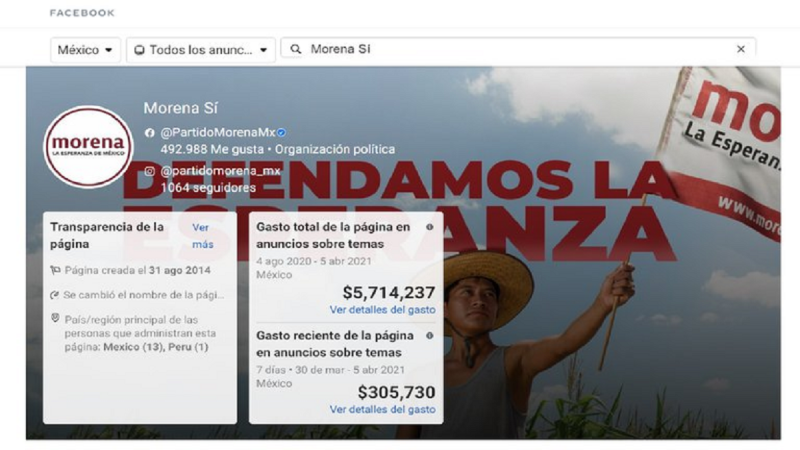Open the México country dropdown

[85, 50]
